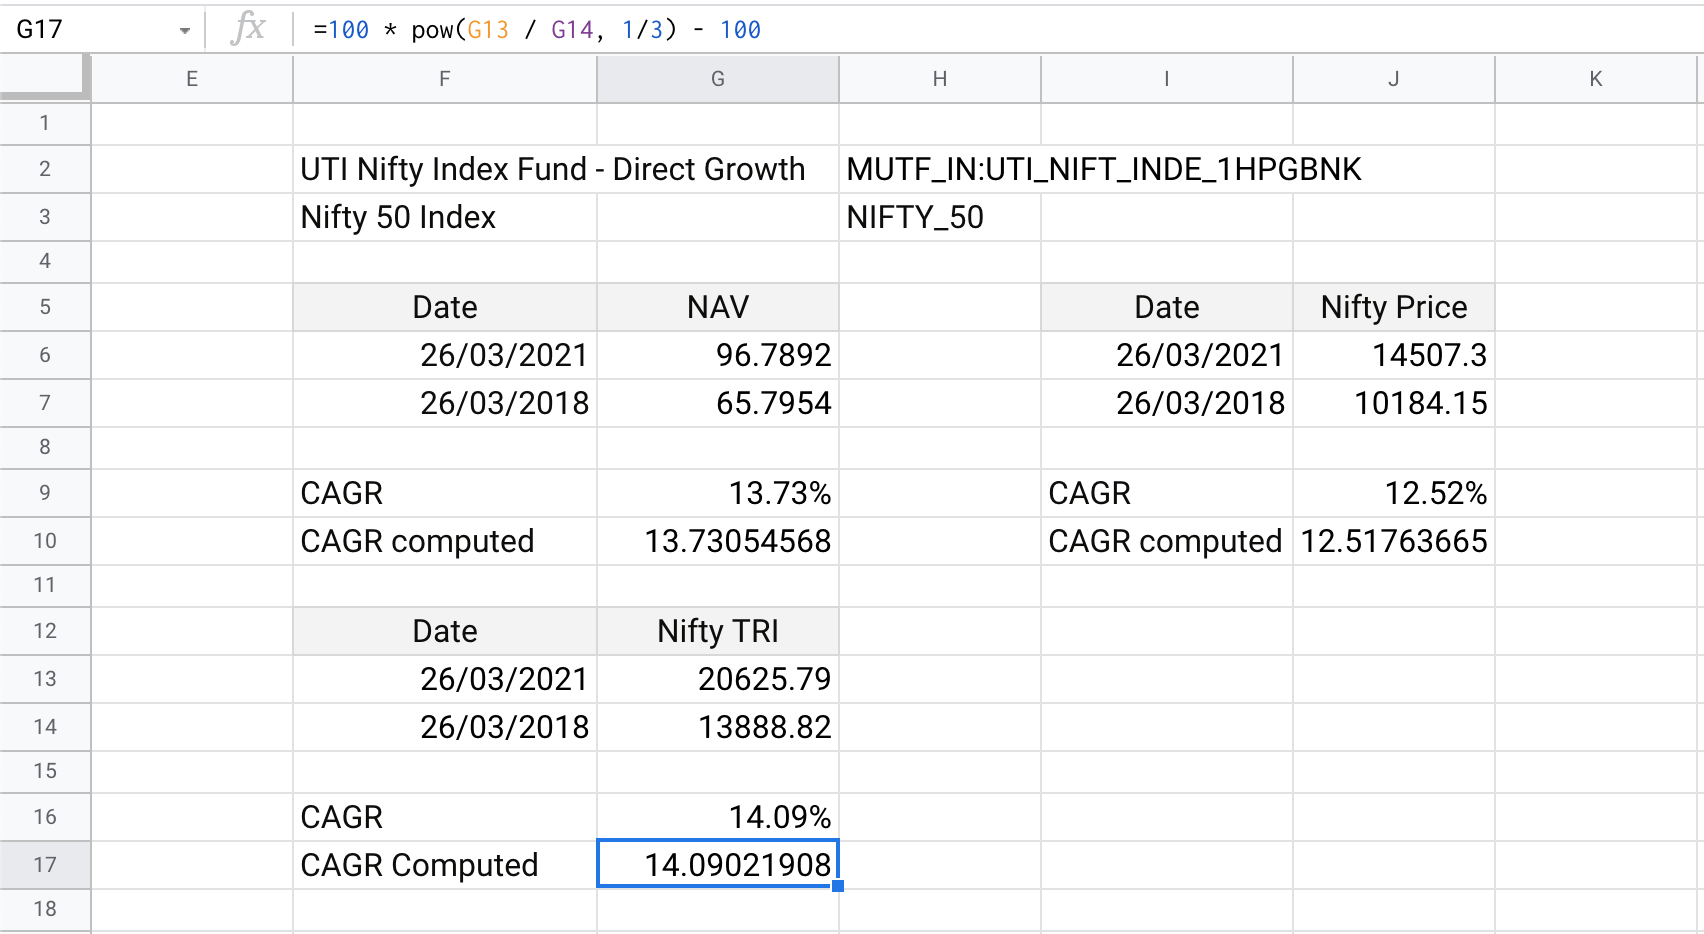Viewport: 1704px width, 934px height.
Task: Select 'CAGR computed' label in column F row 10
Action: pyautogui.click(x=445, y=541)
